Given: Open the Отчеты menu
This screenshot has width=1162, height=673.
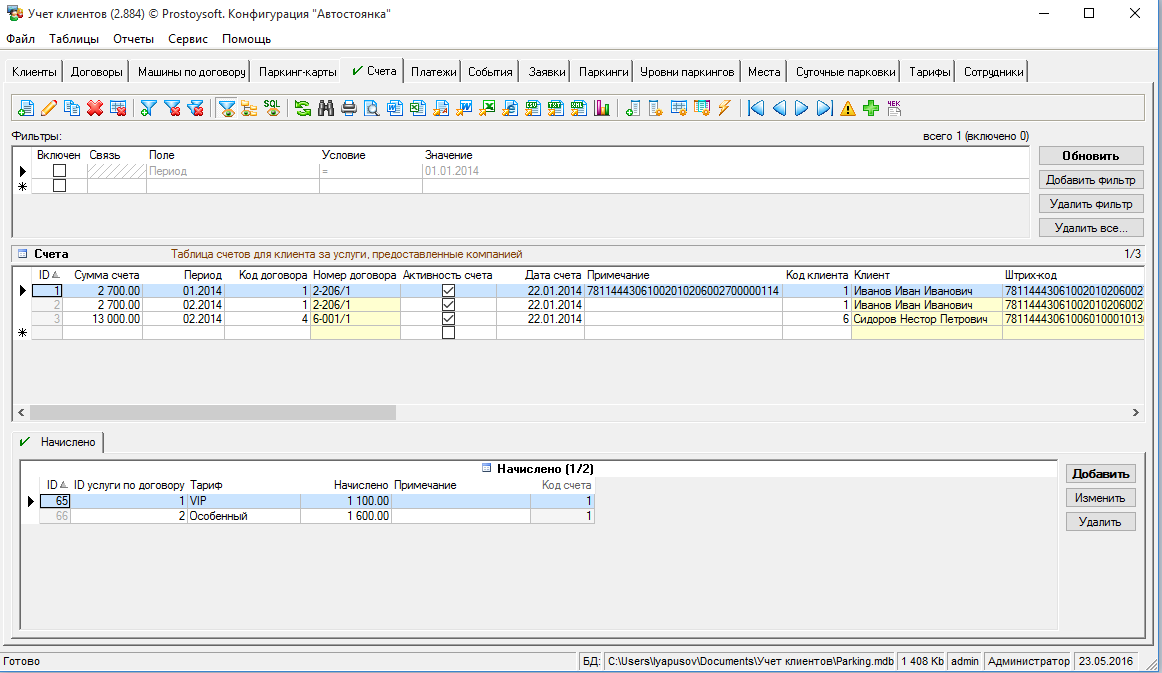Looking at the screenshot, I should (133, 39).
